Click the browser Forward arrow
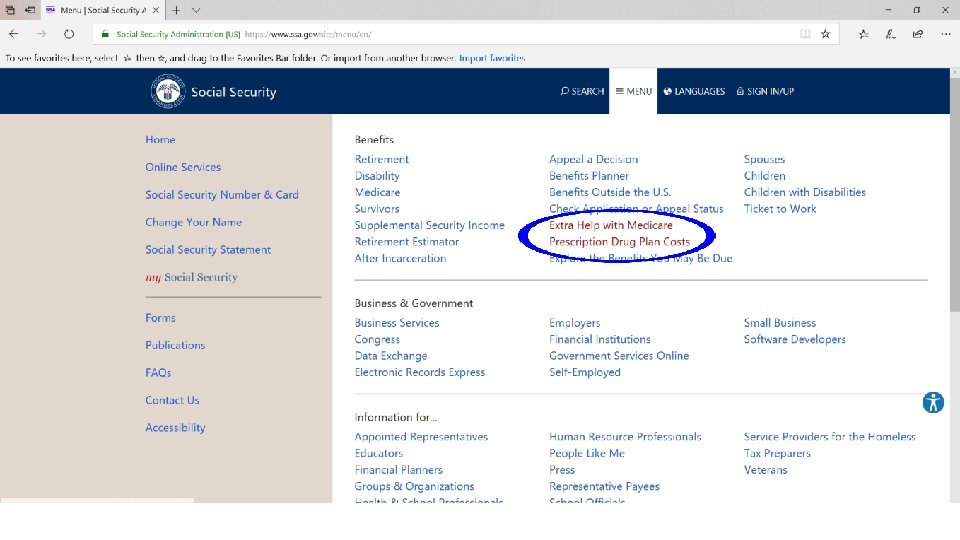The image size is (960, 540). click(x=41, y=34)
